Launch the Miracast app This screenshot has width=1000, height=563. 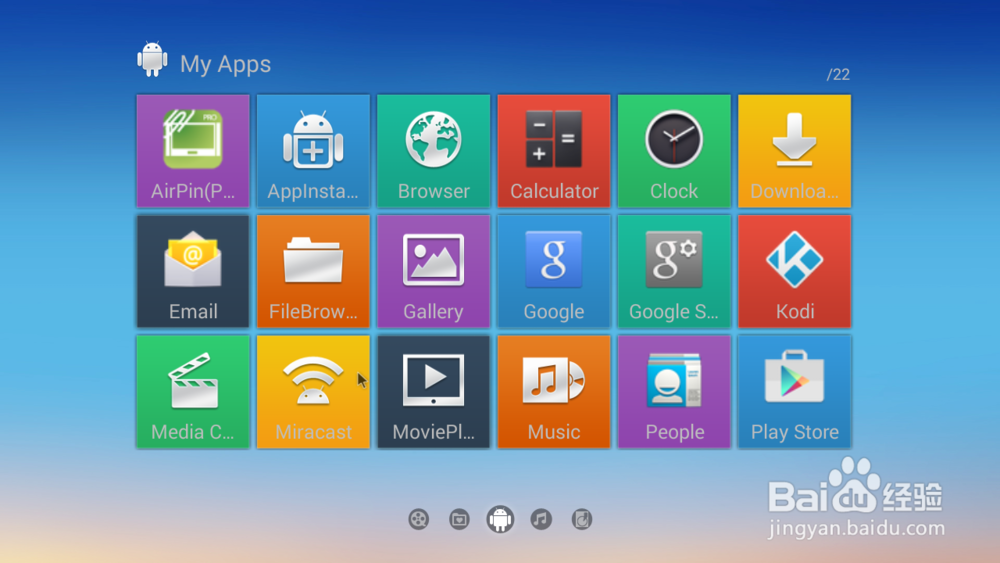click(313, 392)
